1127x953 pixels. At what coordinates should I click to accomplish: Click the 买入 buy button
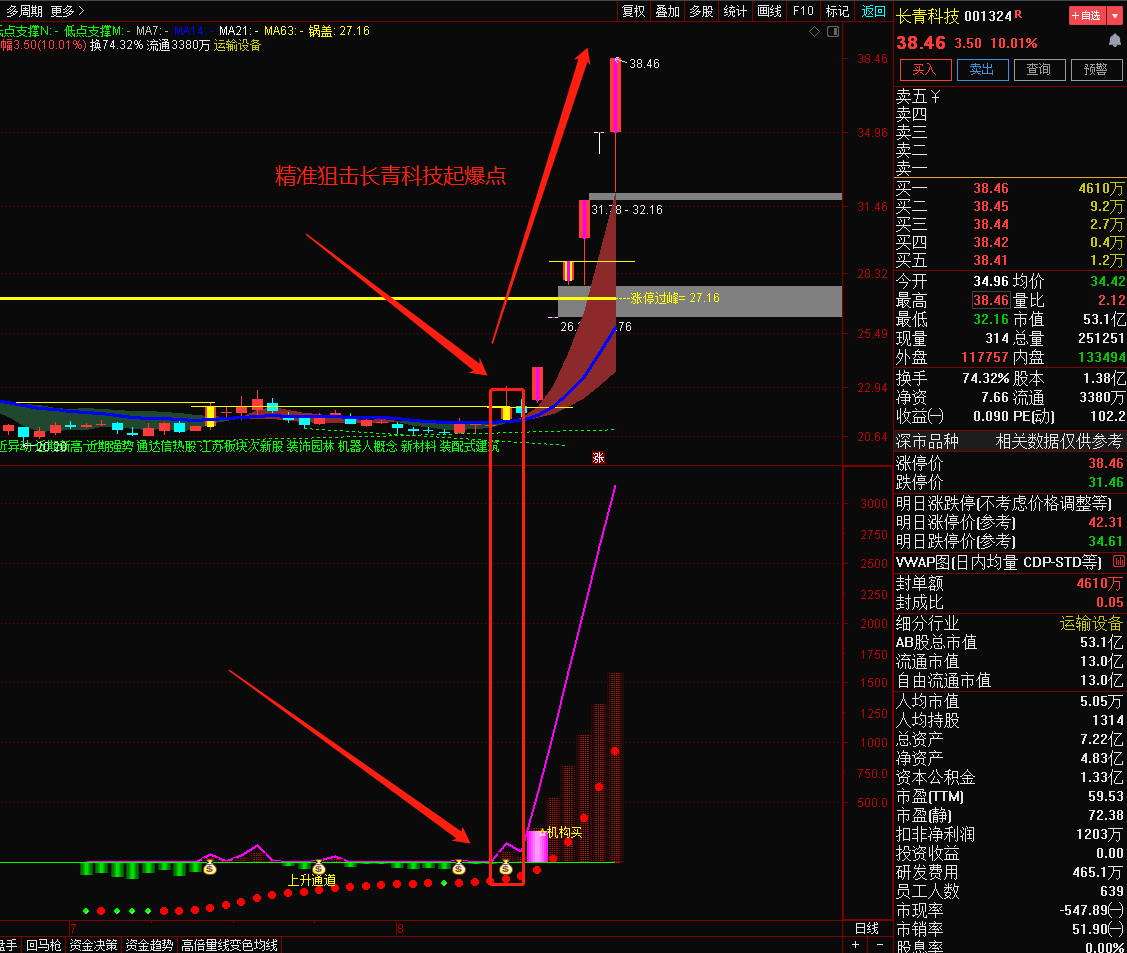click(925, 70)
